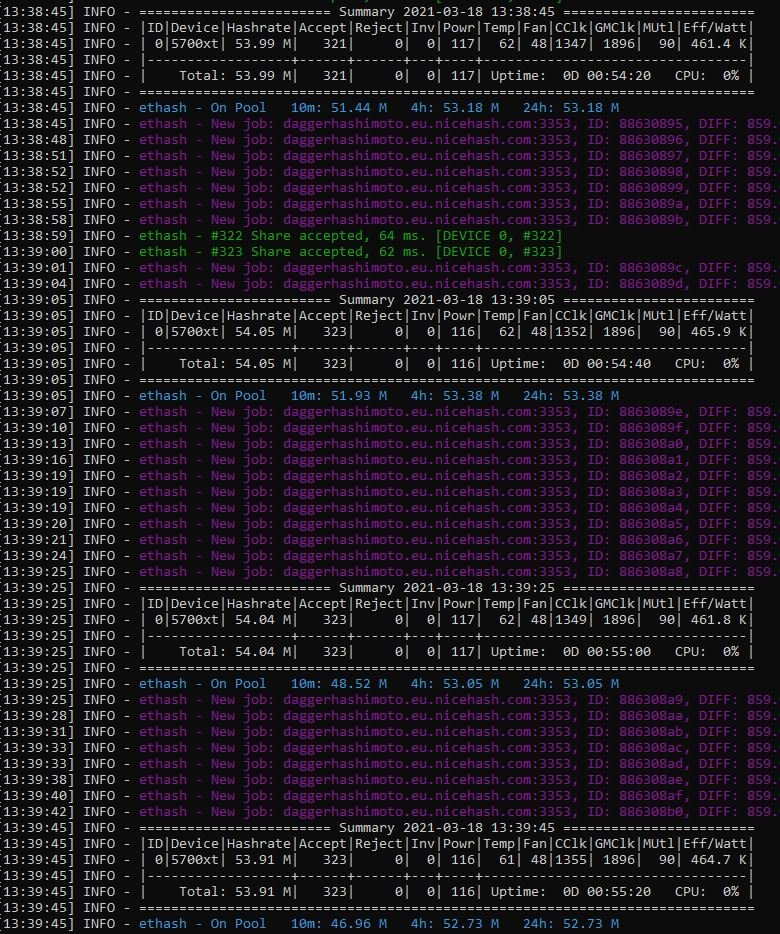Viewport: 780px width, 934px height.
Task: Click the On Pool value '4h: 53.05 M'
Action: [455, 684]
